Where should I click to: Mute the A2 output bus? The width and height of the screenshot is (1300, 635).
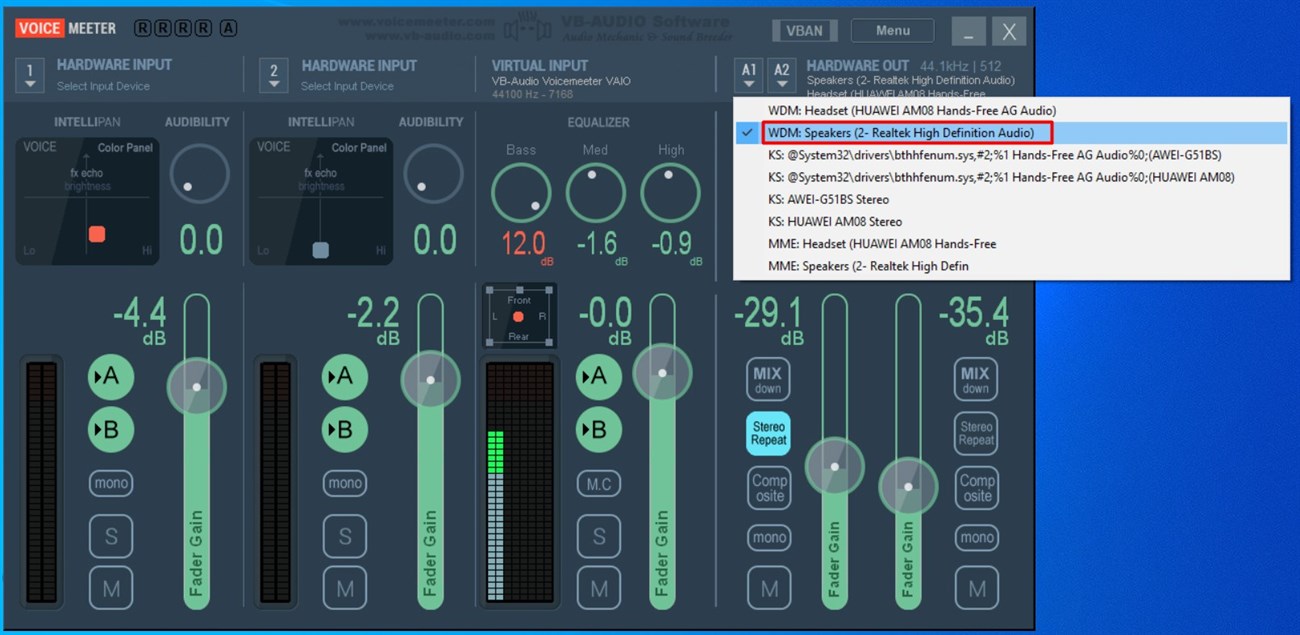[x=977, y=588]
